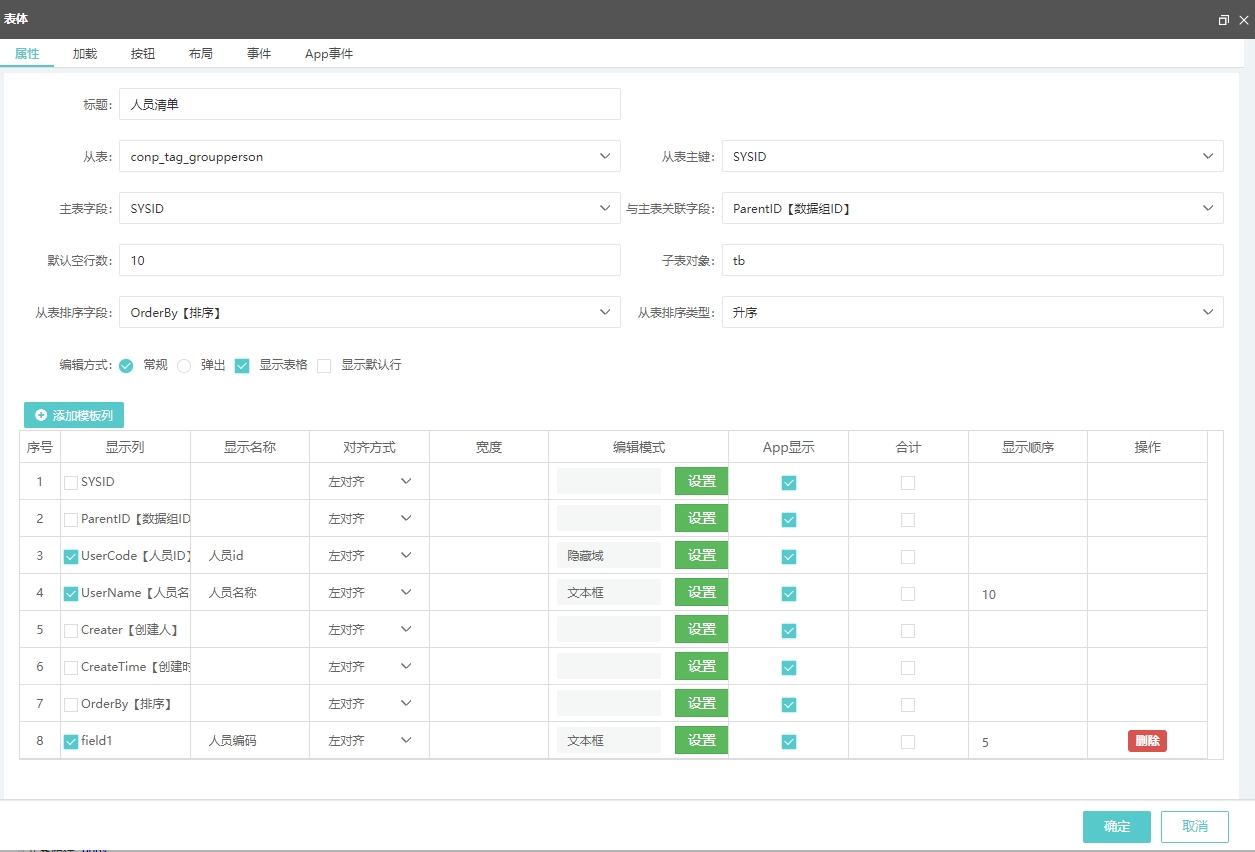Viewport: 1255px width, 852px height.
Task: Uncheck the UserName display column checkbox
Action: (71, 593)
